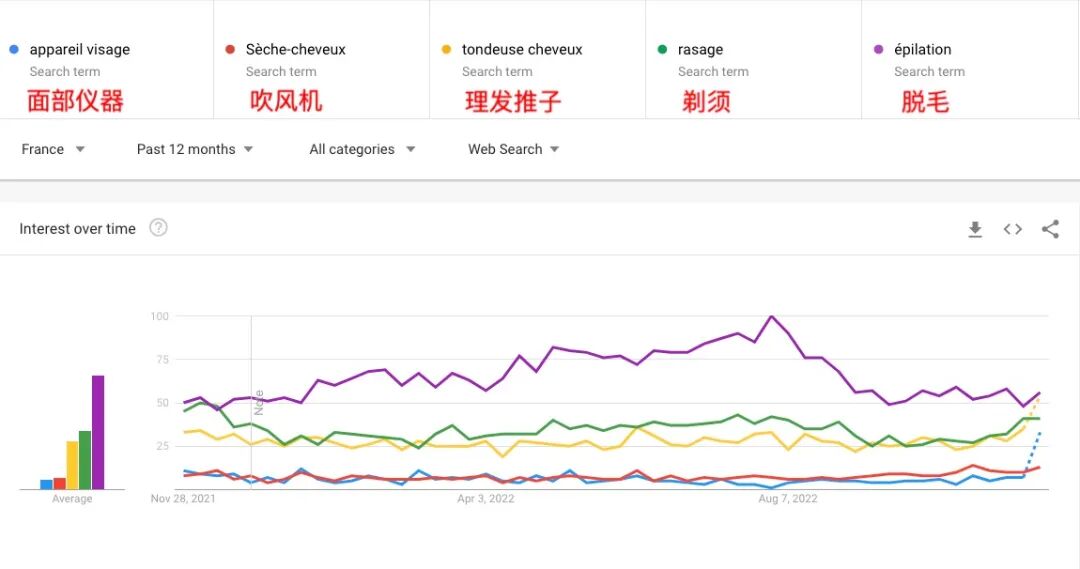Viewport: 1080px width, 569px height.
Task: Select the tondeuse cheveux search term
Action: point(522,49)
